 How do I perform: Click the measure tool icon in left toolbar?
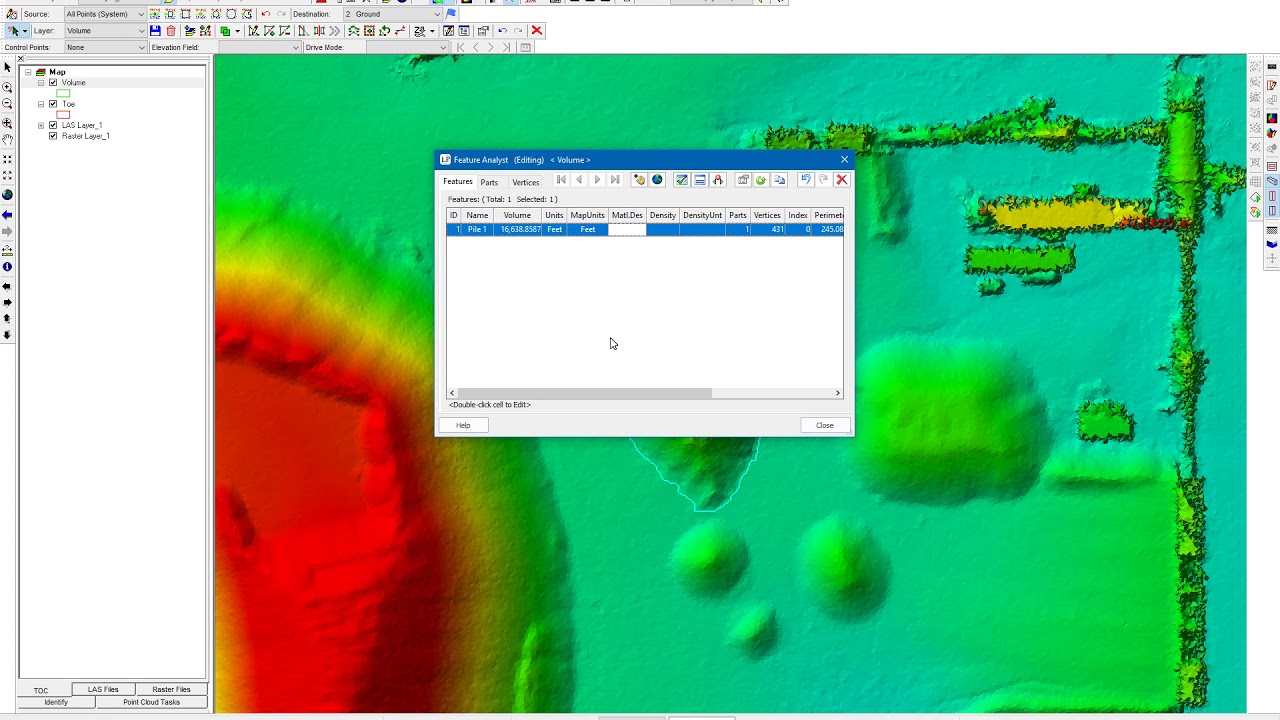click(x=7, y=251)
